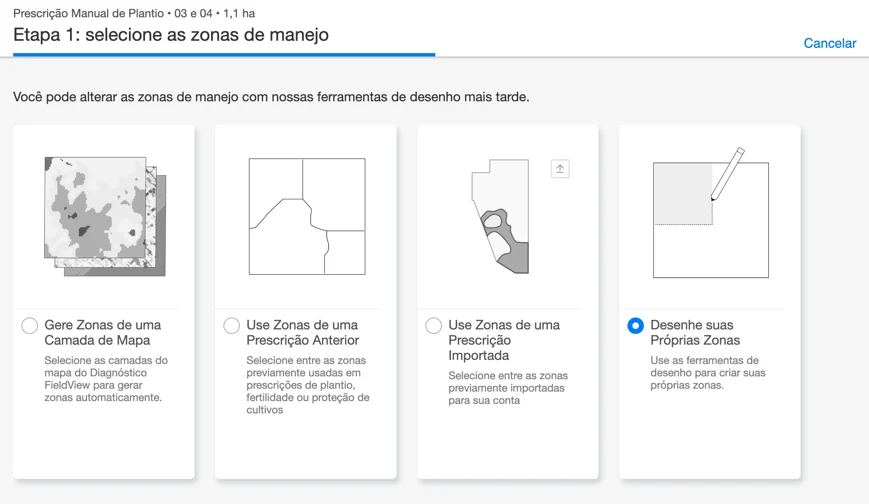Select 'Use Zonas de uma Prescrição Importada' radio
The image size is (869, 504).
pyautogui.click(x=434, y=326)
